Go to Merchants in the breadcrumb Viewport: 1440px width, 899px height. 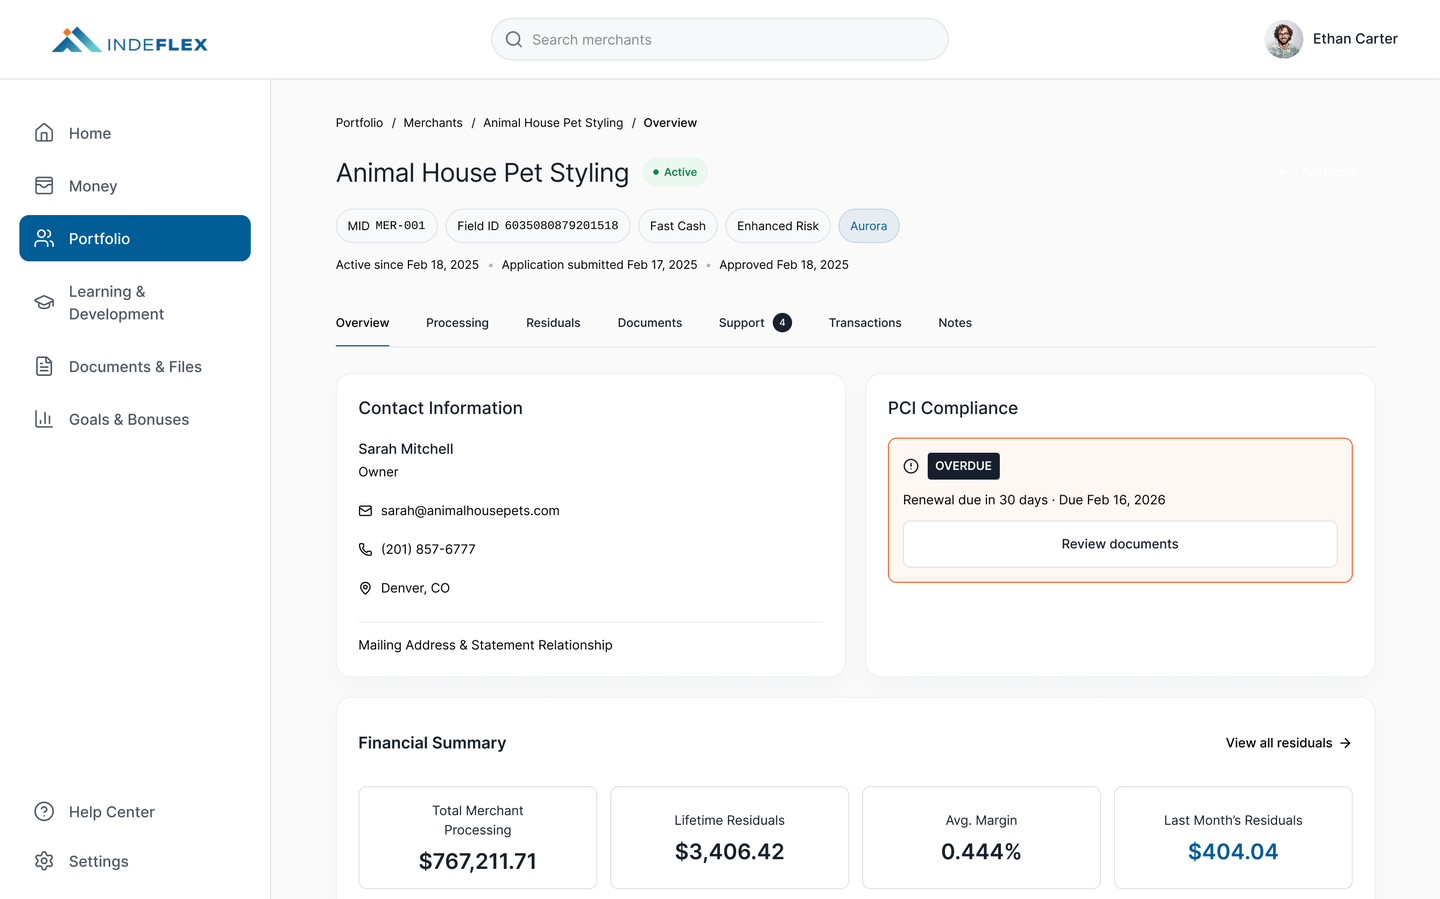coord(433,123)
